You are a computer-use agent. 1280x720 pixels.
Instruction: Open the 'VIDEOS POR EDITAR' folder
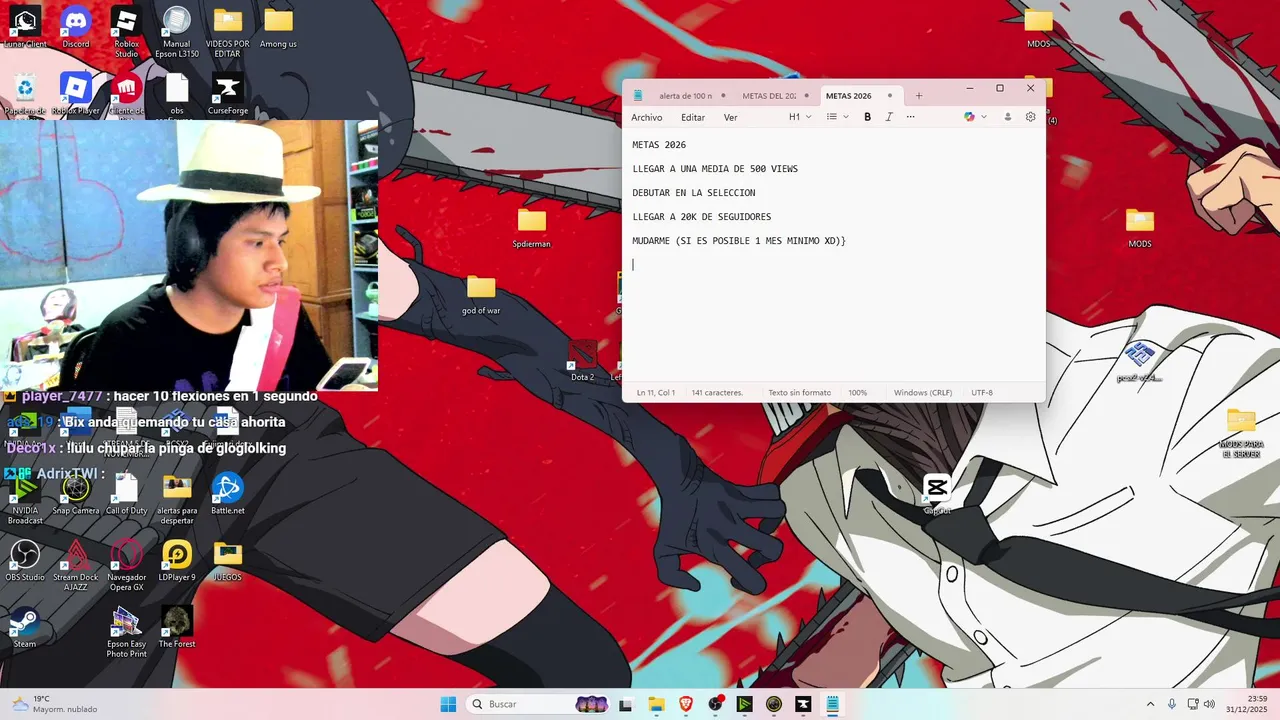(228, 32)
